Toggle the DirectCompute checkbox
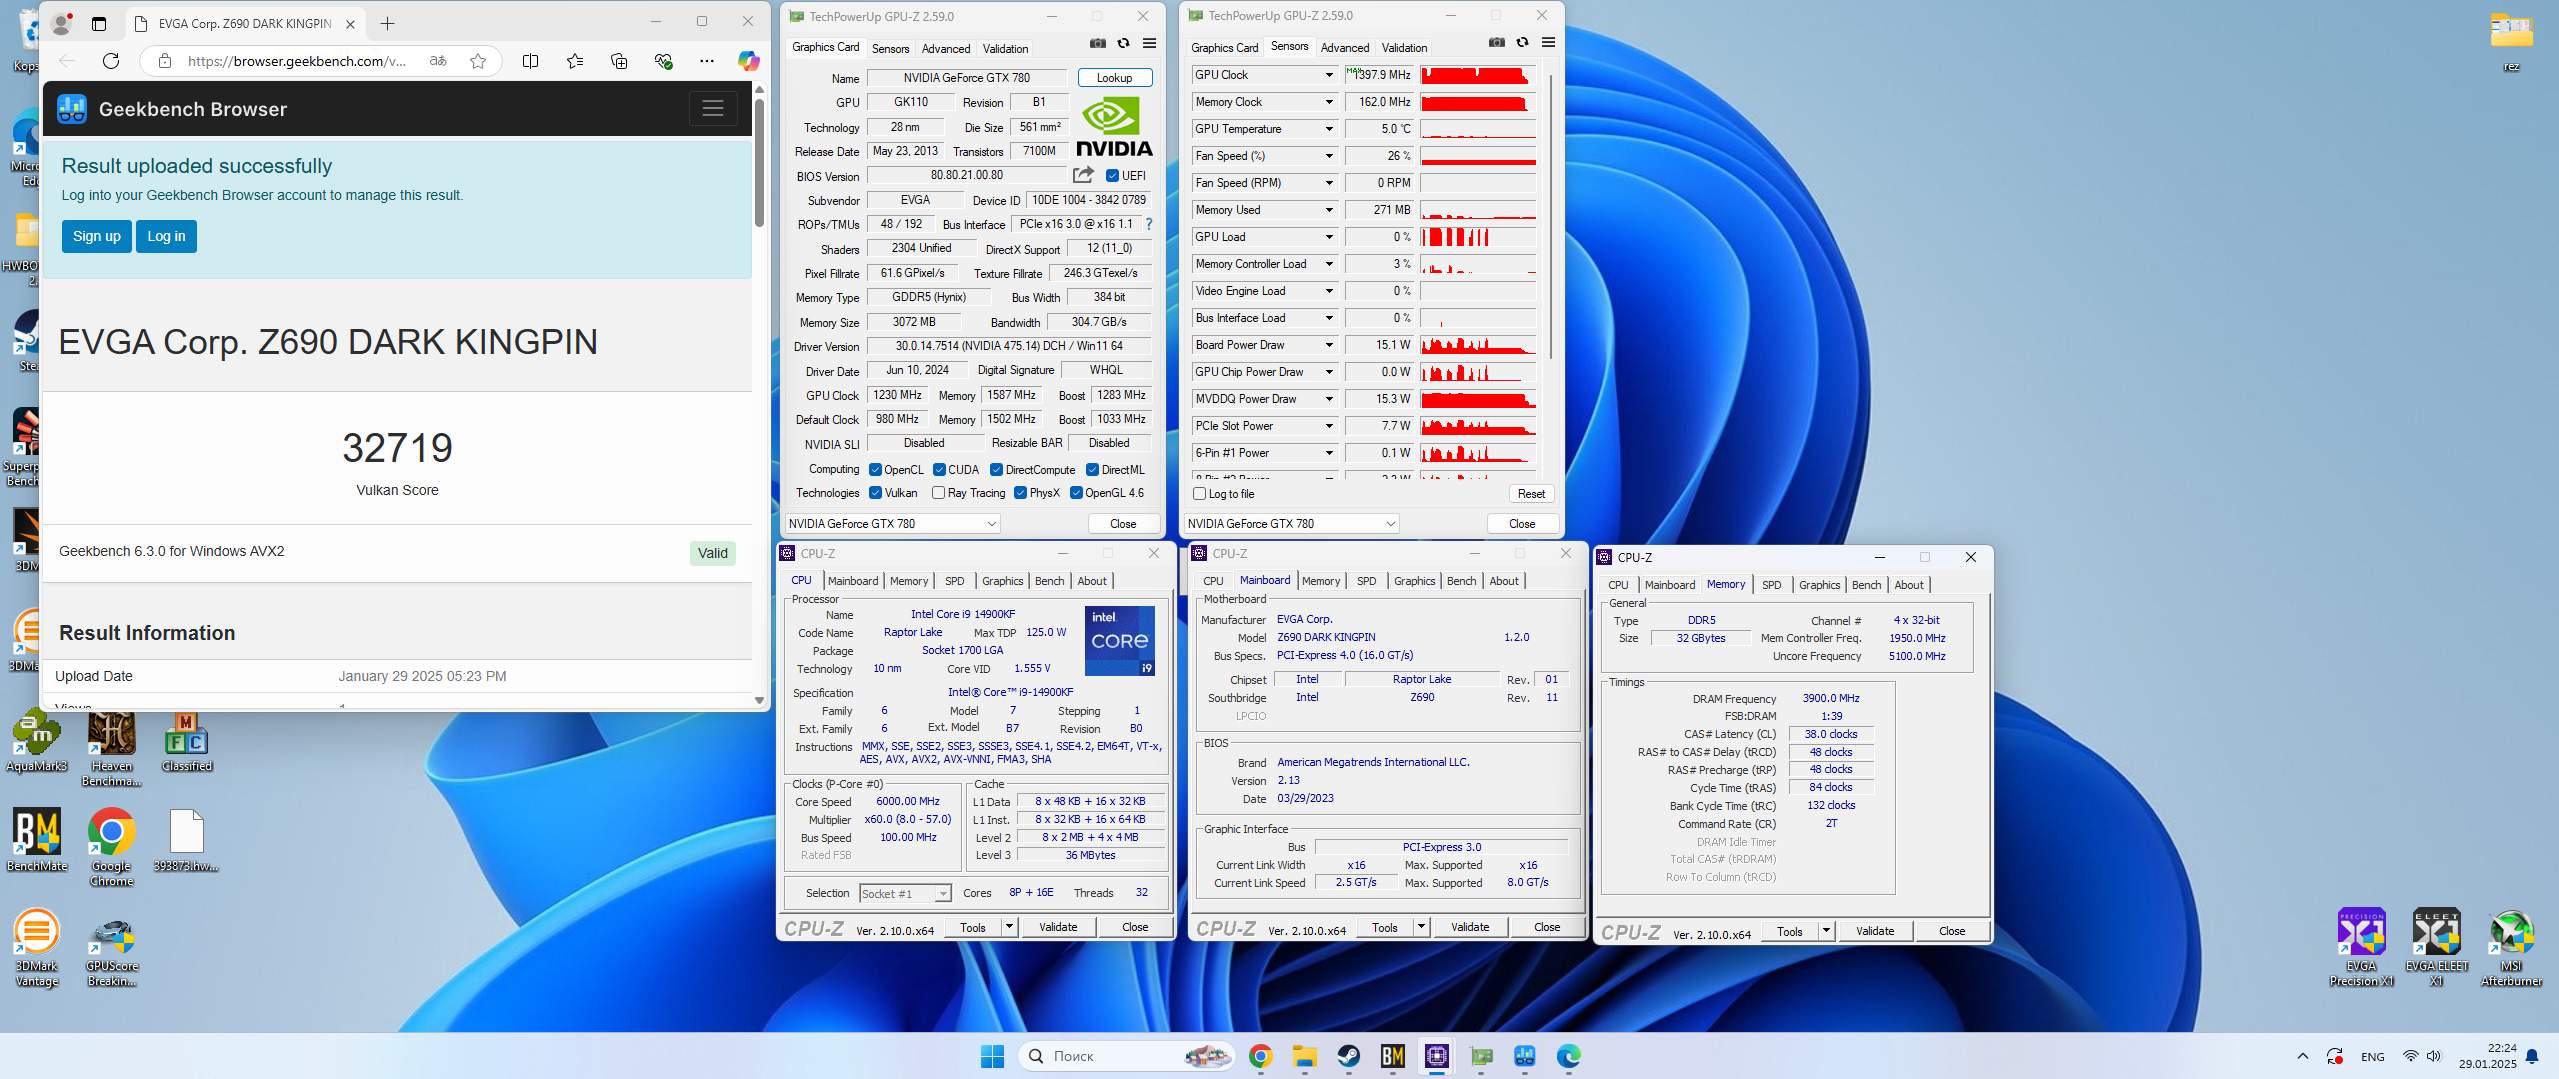 point(996,470)
